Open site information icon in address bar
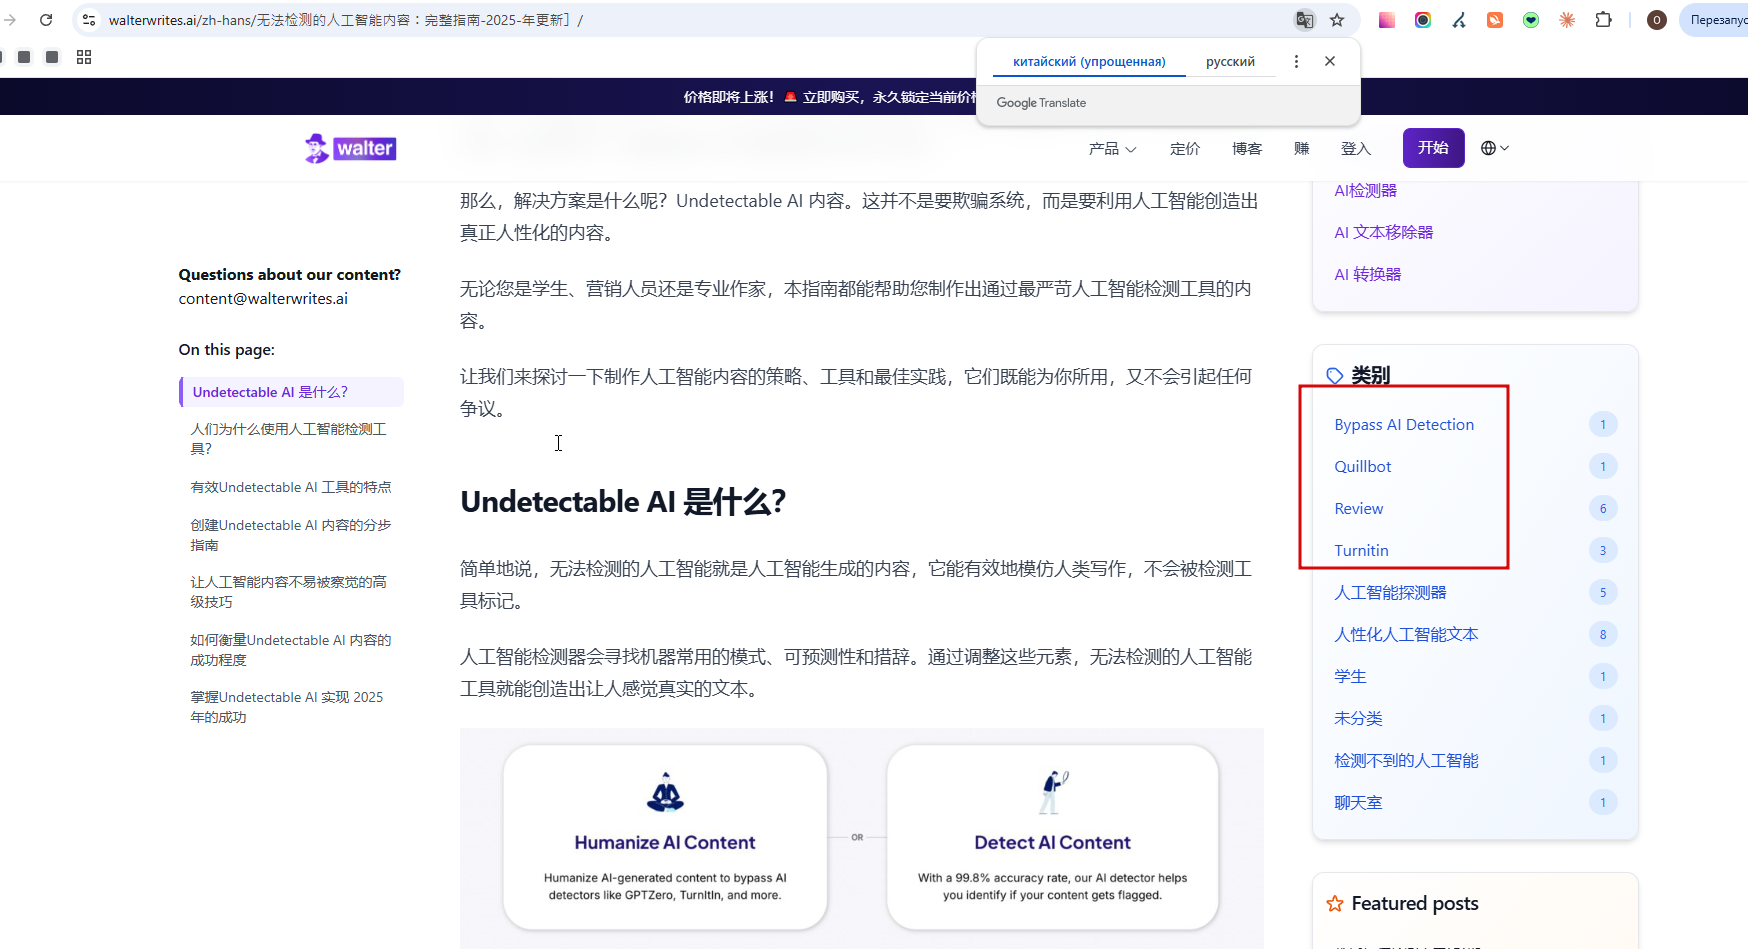1748x949 pixels. [89, 20]
